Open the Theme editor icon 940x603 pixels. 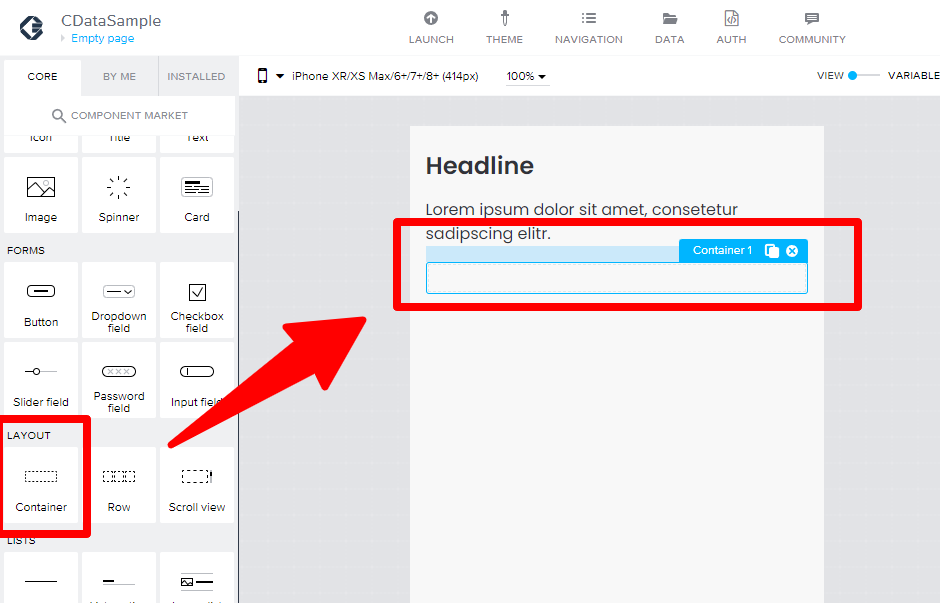pyautogui.click(x=505, y=19)
